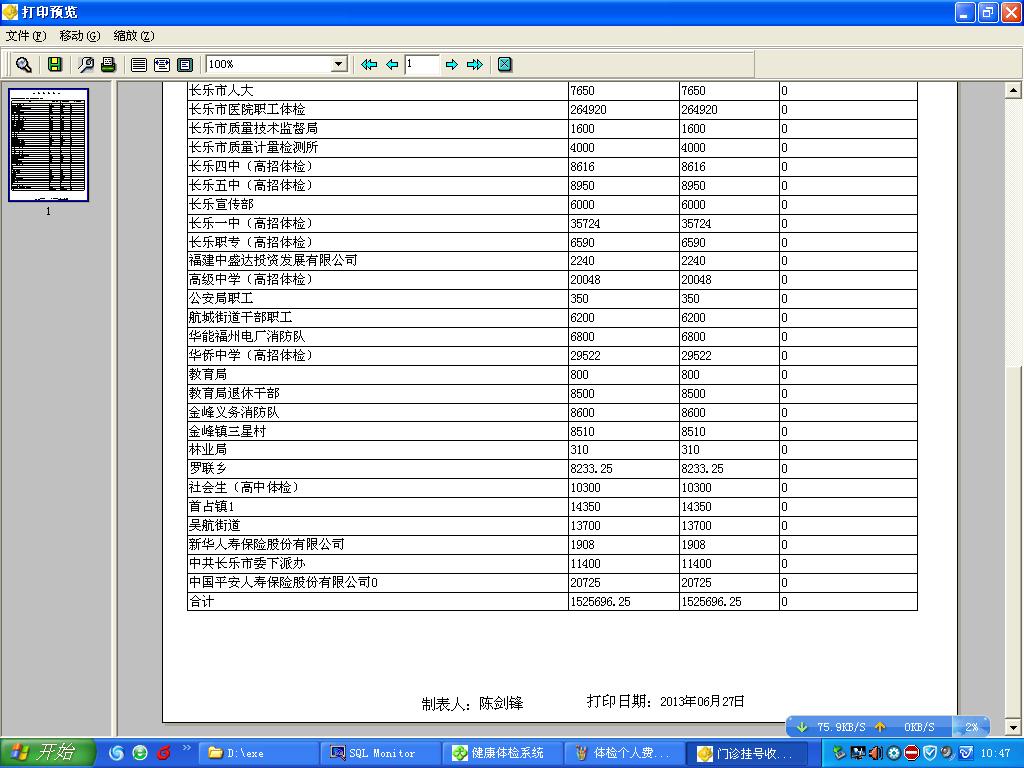The image size is (1024, 768).
Task: Close preview with the cyan X icon
Action: tap(505, 64)
